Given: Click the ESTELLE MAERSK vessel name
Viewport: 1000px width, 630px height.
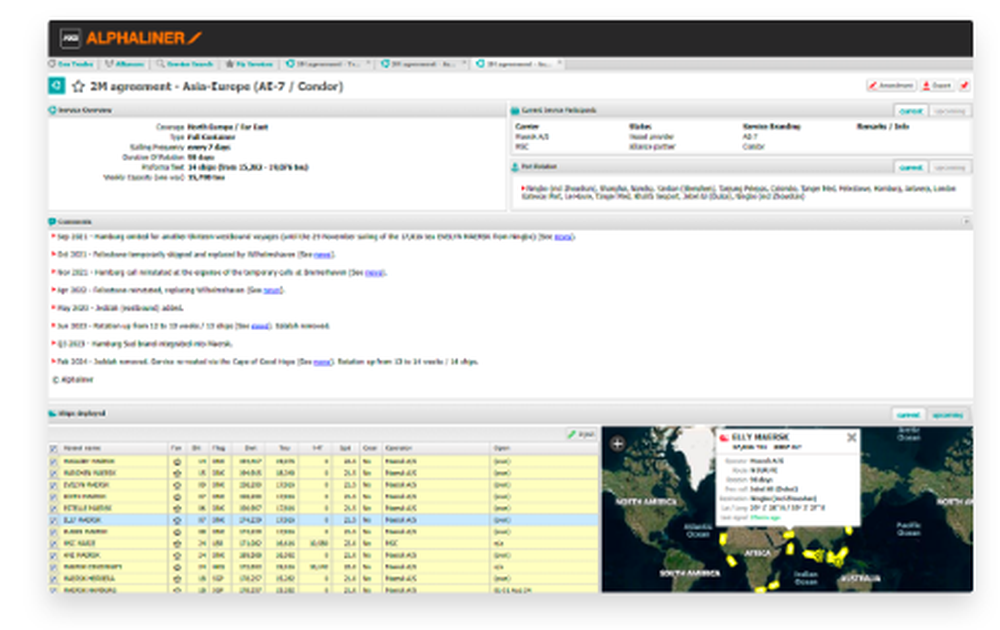Looking at the screenshot, I should [x=87, y=508].
